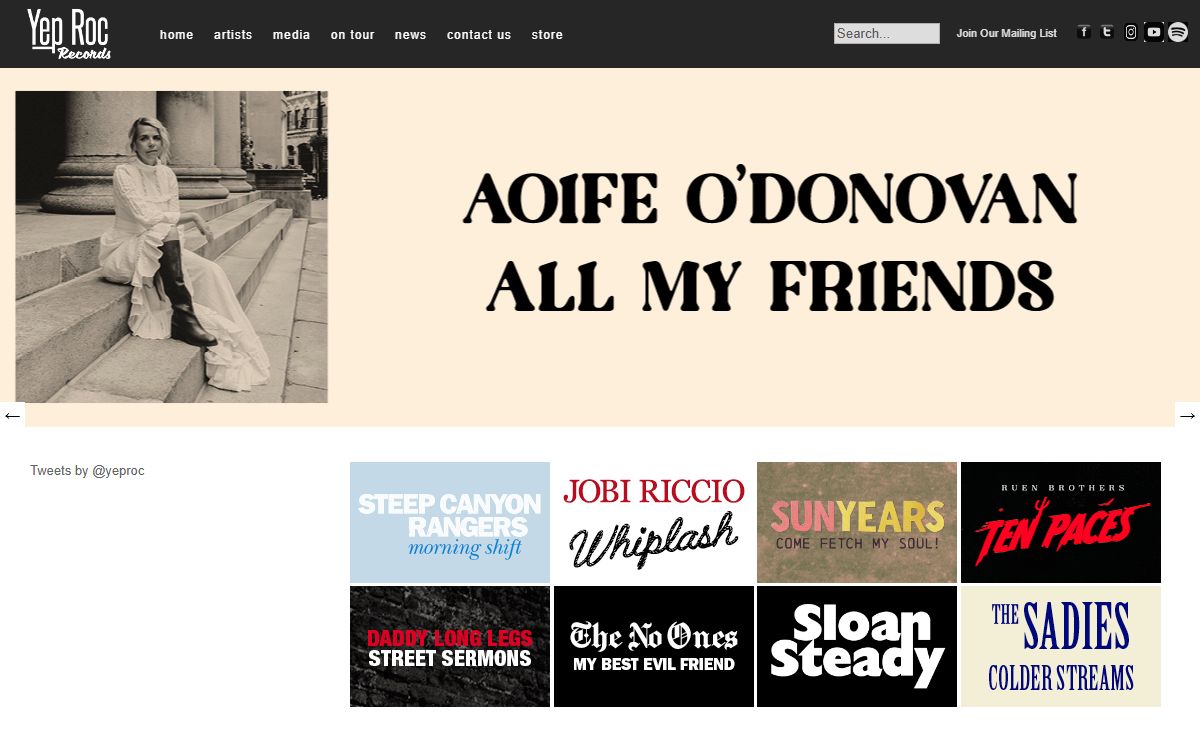Open The Sadies Colder Streams tile
Viewport: 1200px width, 740px height.
[x=1061, y=647]
